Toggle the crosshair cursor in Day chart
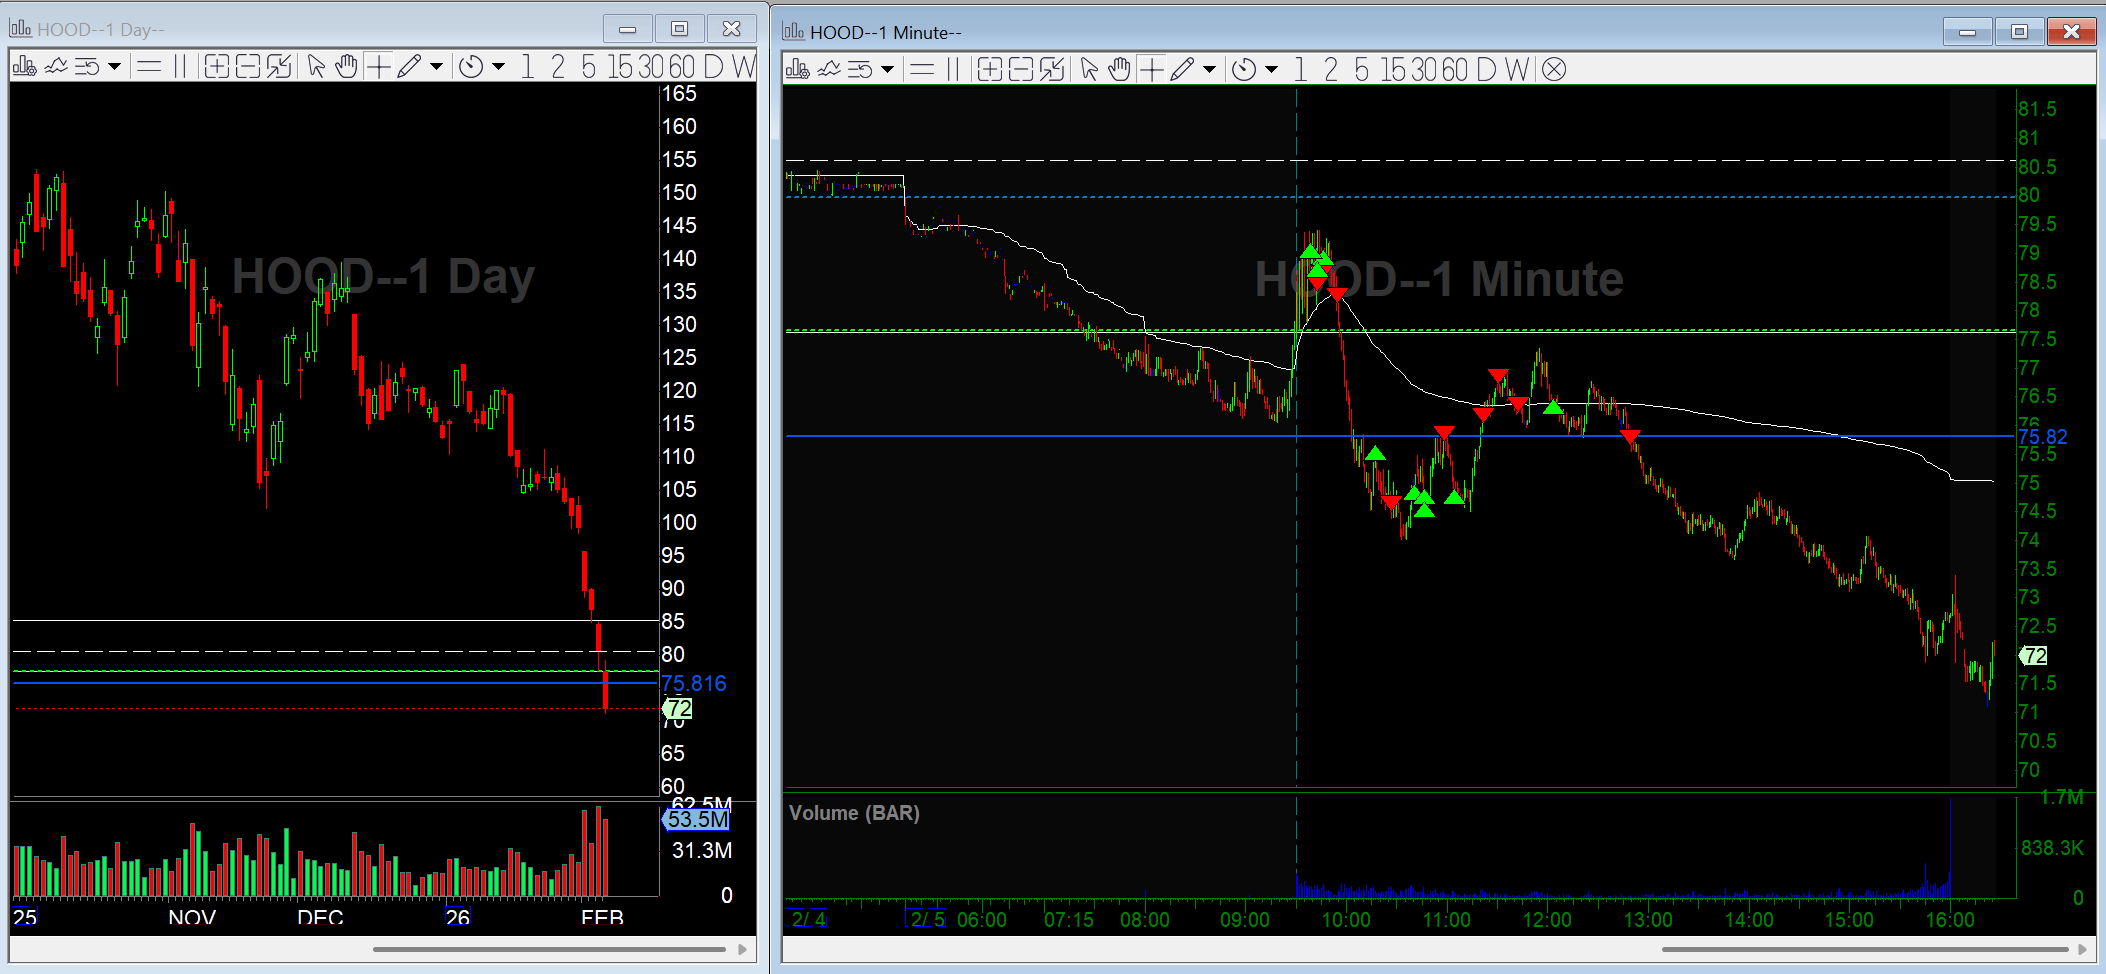 (x=378, y=67)
